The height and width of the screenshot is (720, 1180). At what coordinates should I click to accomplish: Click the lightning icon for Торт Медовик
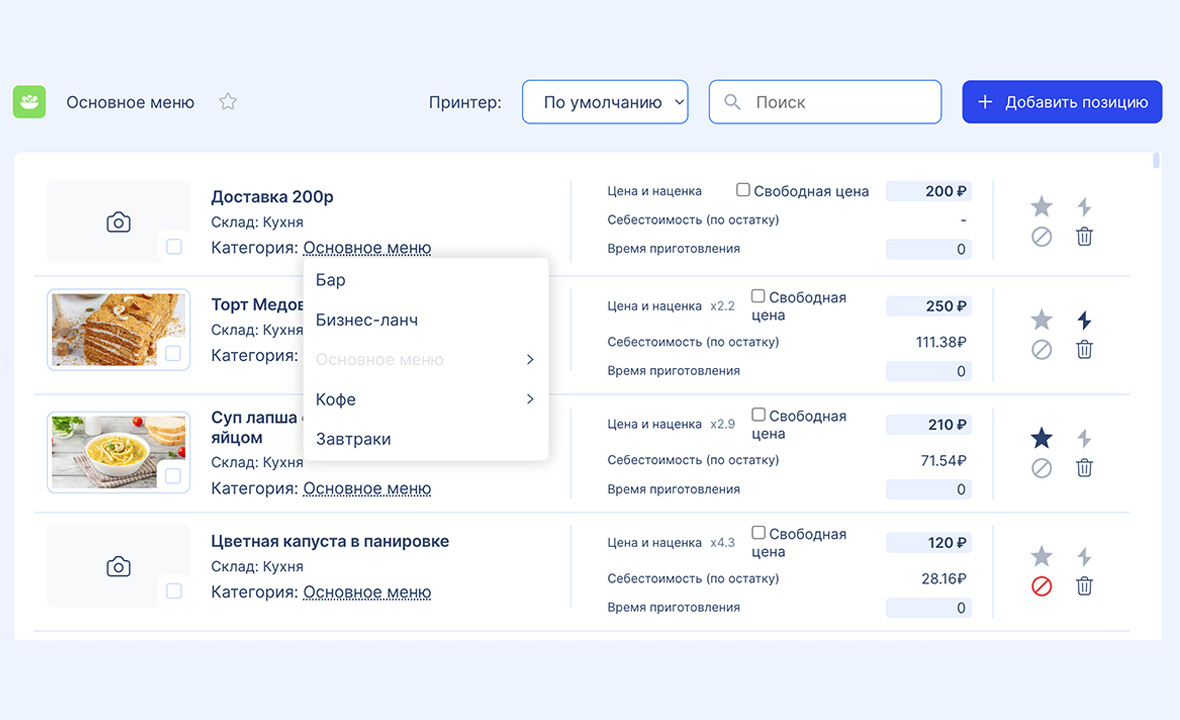tap(1084, 320)
